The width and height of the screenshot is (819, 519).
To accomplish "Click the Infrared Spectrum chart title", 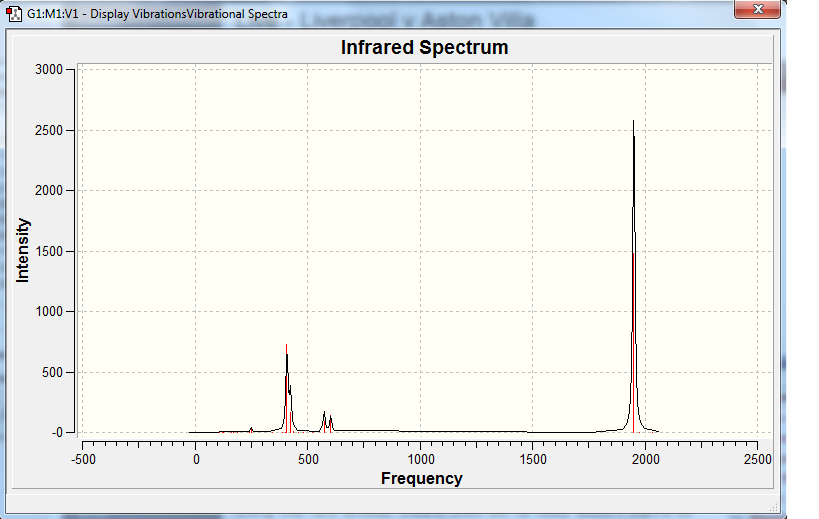I will [x=424, y=48].
